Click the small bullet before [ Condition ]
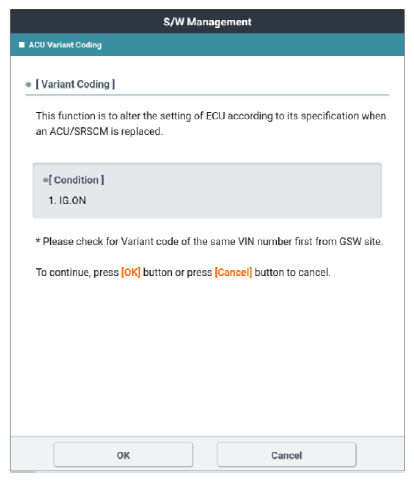Screen dimensions: 414x482 click(45, 180)
